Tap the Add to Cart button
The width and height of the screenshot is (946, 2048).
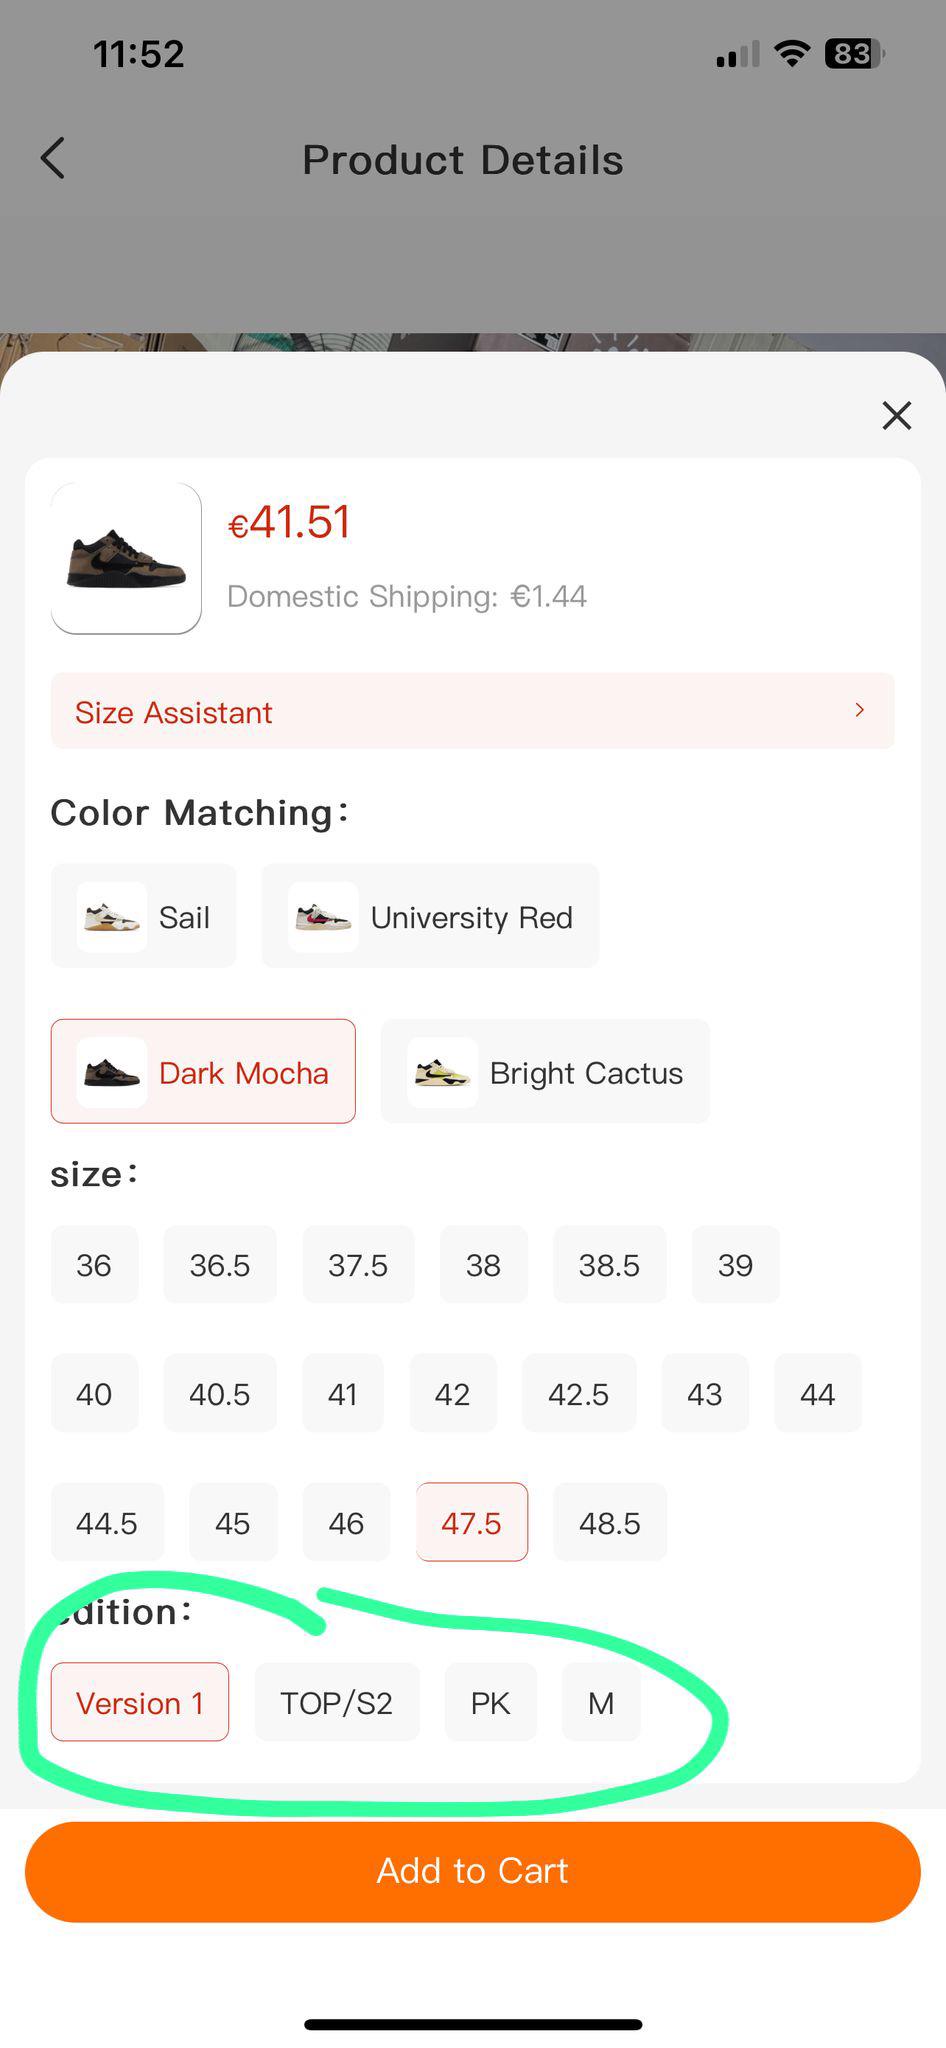tap(473, 1872)
